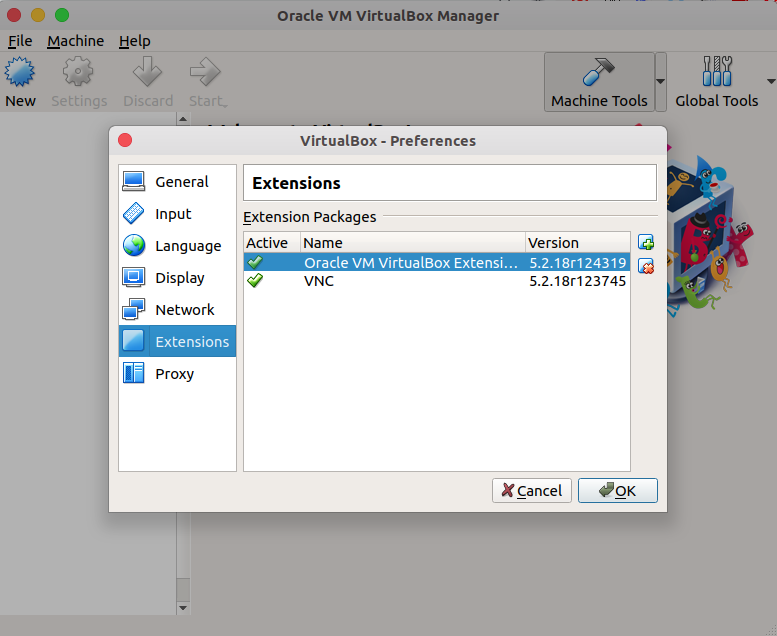The image size is (777, 636).
Task: Open the File menu
Action: pyautogui.click(x=20, y=41)
